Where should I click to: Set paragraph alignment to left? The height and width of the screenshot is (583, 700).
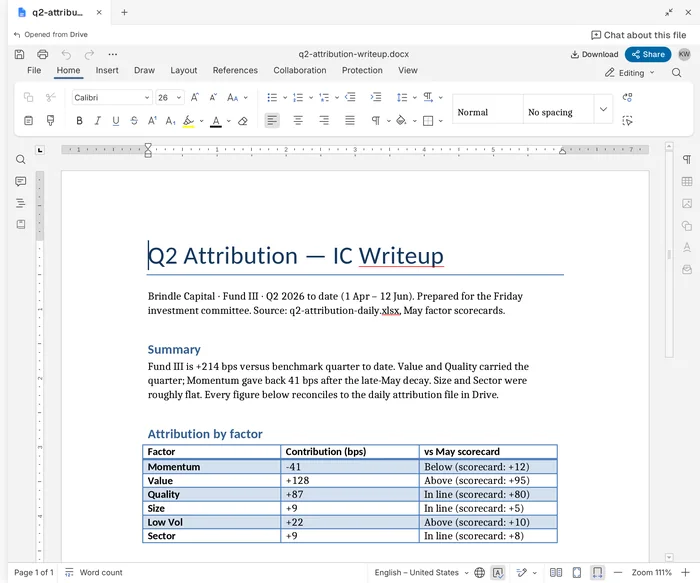pos(272,121)
